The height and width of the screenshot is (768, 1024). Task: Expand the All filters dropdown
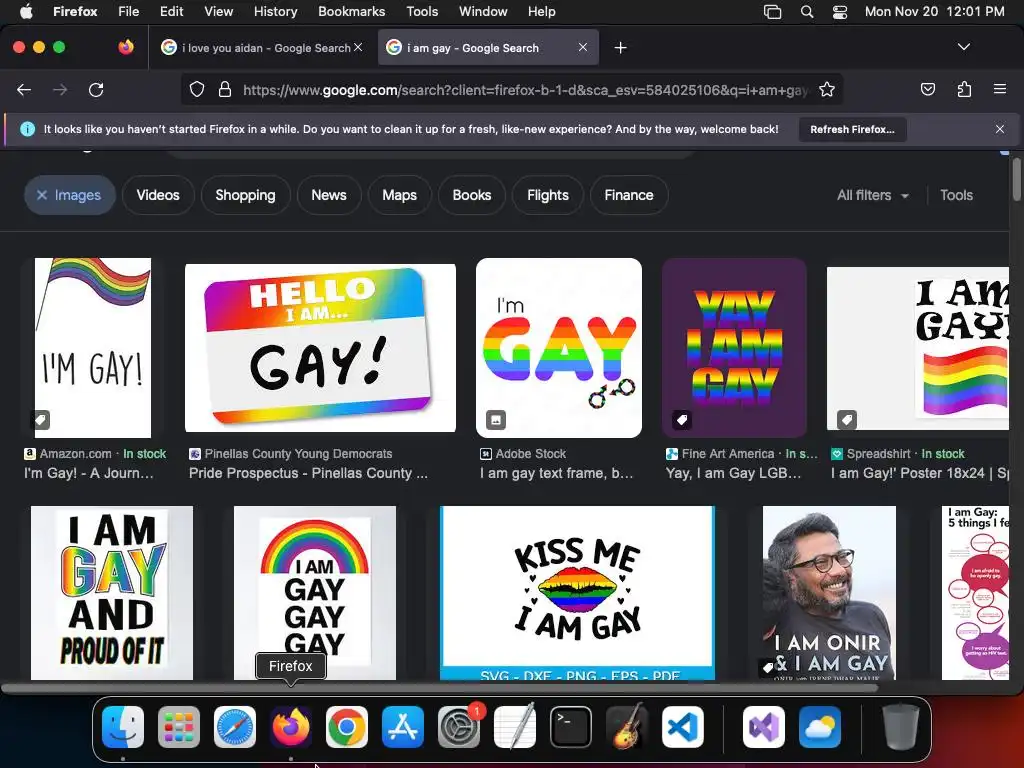[x=872, y=195]
